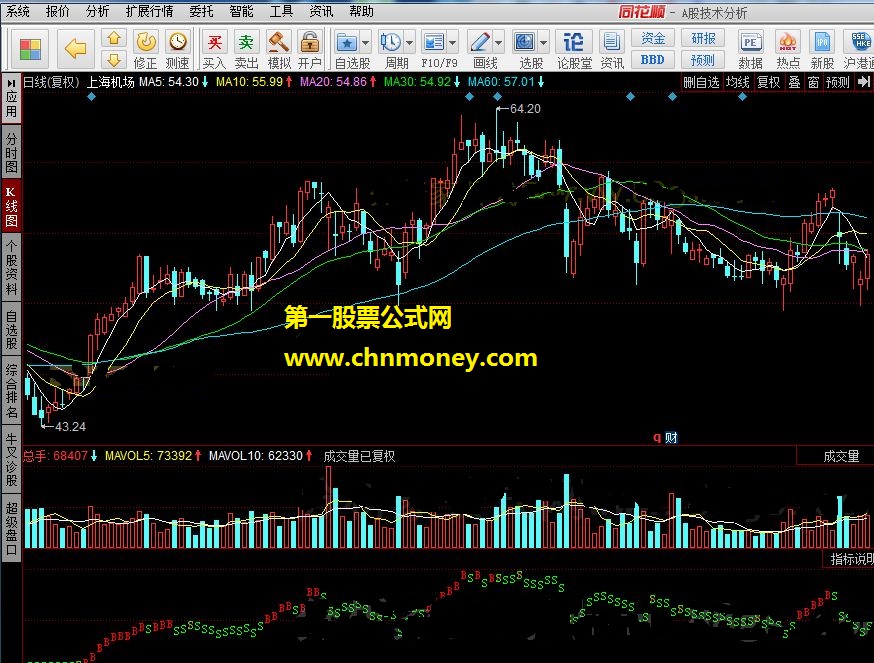Expand the 画线 dropdown arrow
Screen dimensions: 874x663
point(498,42)
